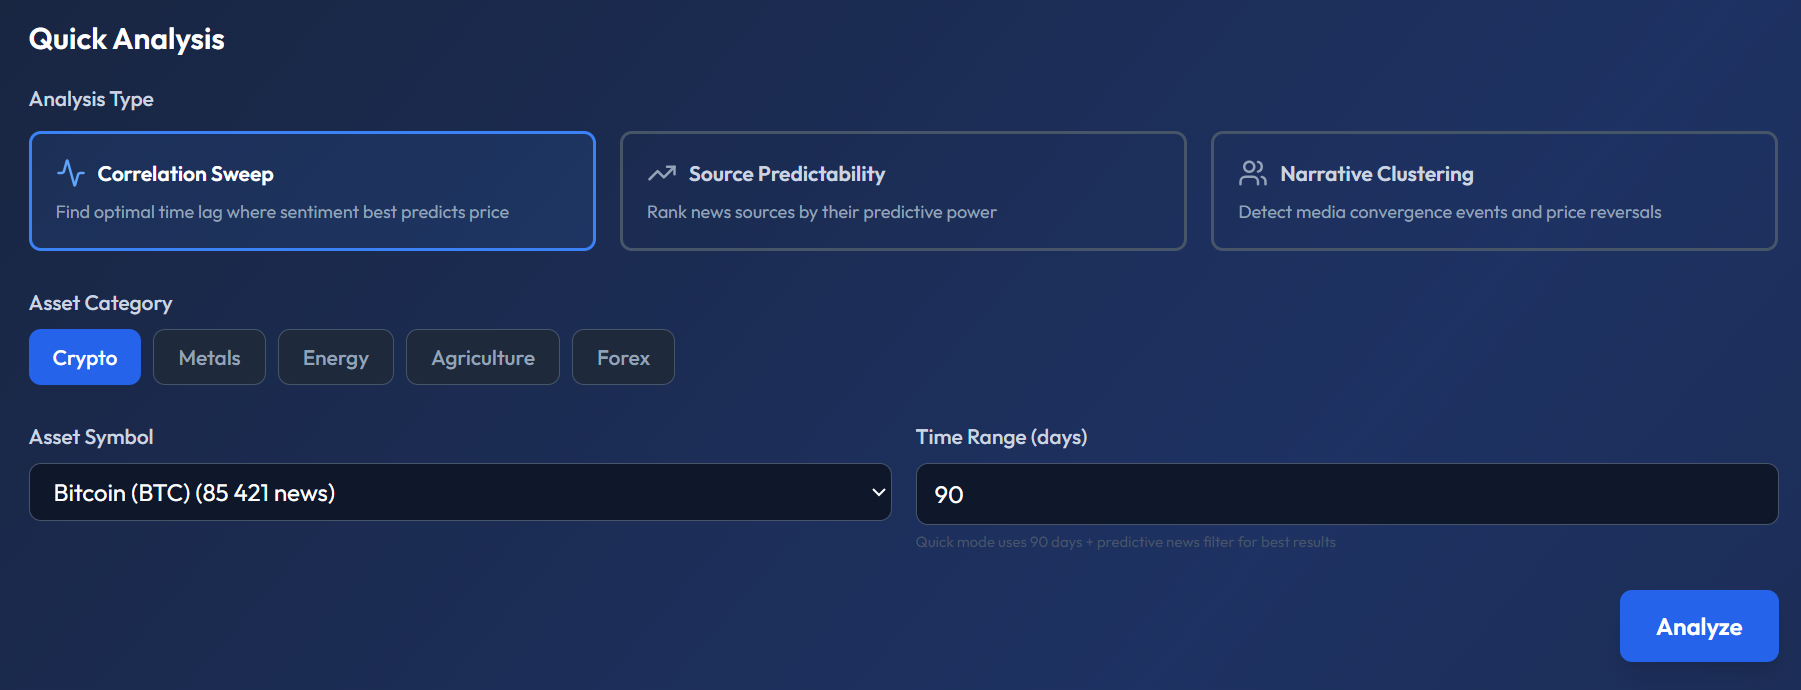1801x690 pixels.
Task: Switch analysis type to Source Predictability
Action: (x=902, y=191)
